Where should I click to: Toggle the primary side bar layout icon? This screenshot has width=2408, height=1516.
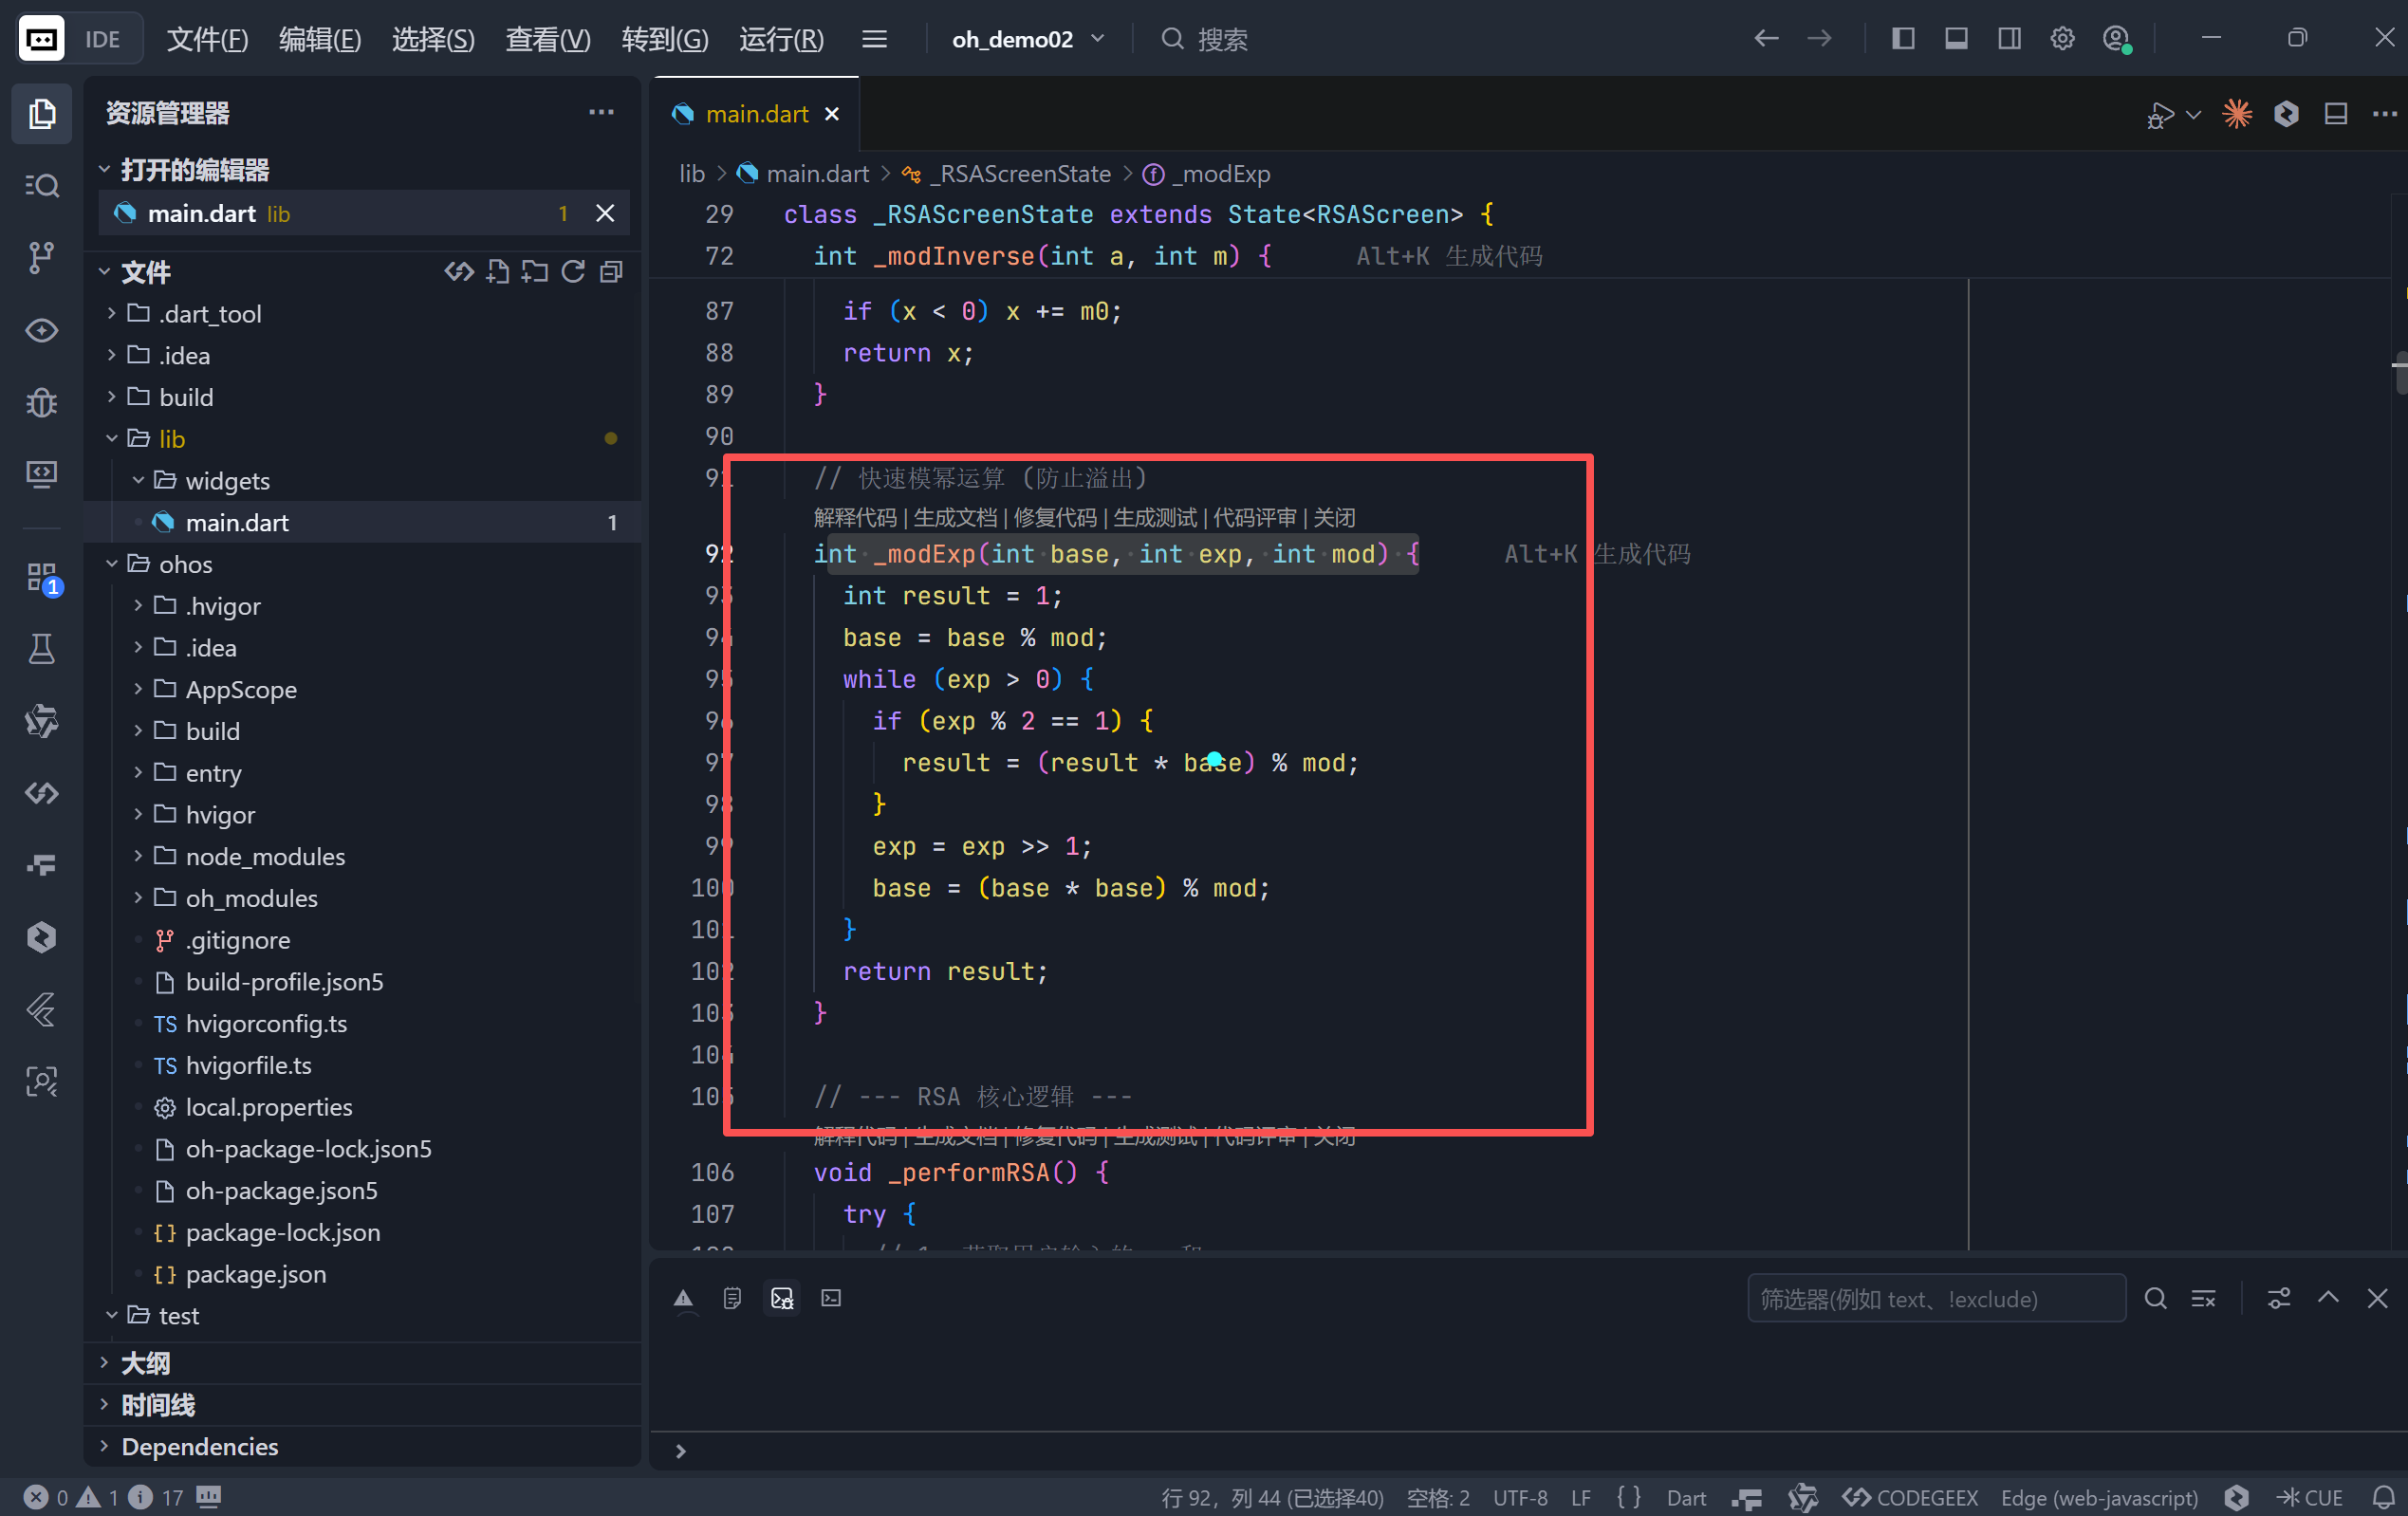tap(1903, 39)
